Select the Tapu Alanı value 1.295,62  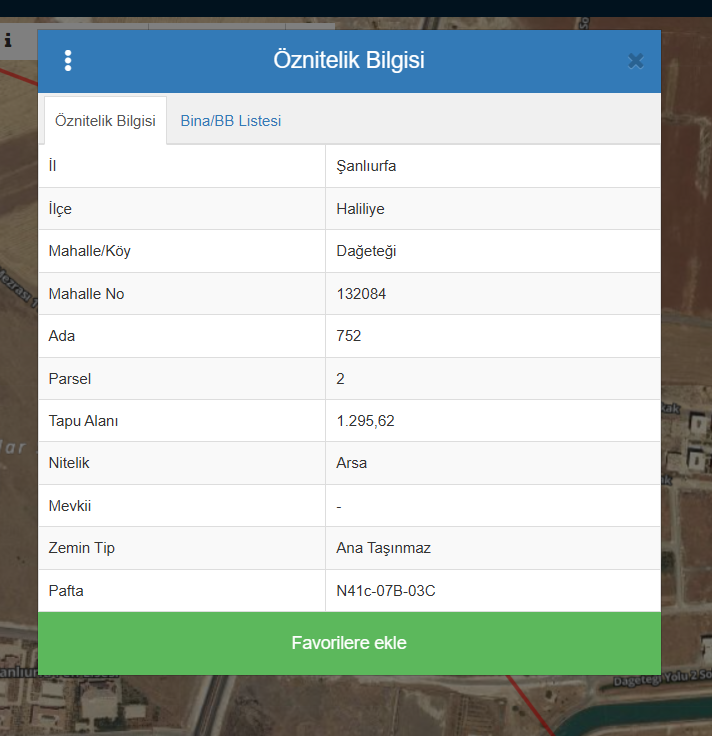(x=365, y=421)
